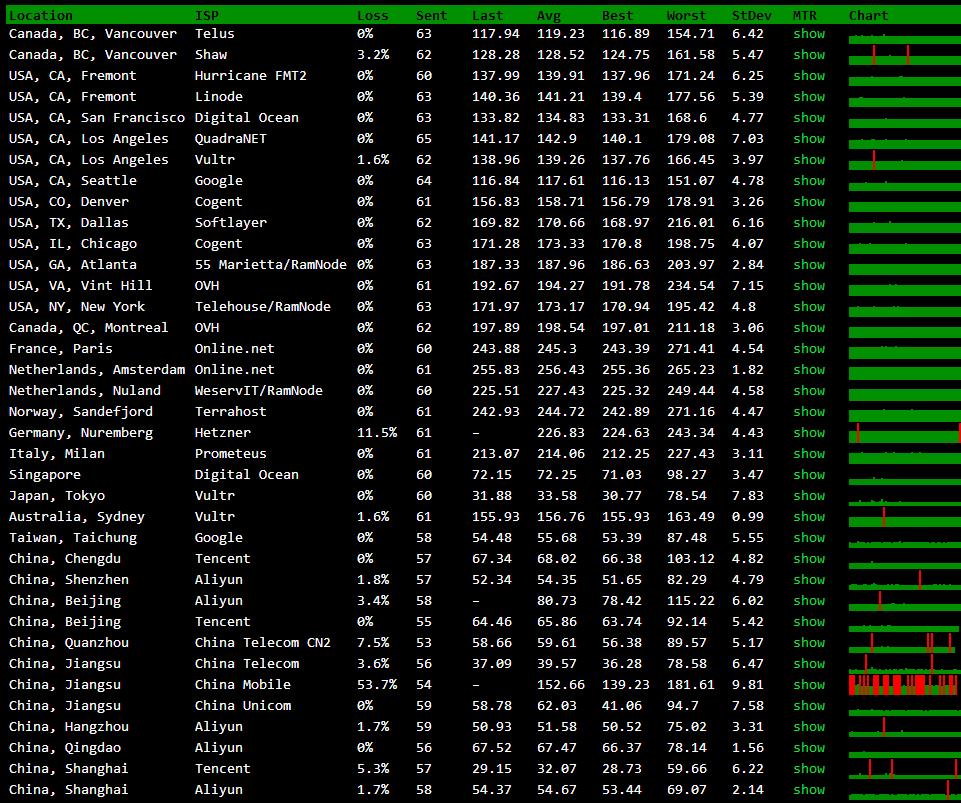Click the 'China Telecom CN2' ISP cell
Viewport: 961px width, 803px height.
(262, 642)
